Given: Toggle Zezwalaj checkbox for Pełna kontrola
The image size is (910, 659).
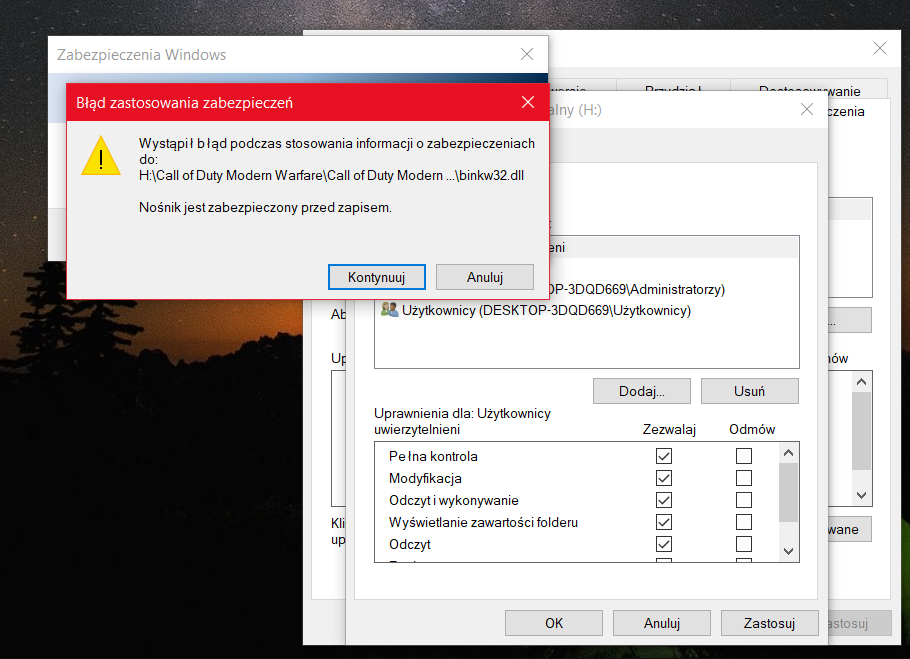Looking at the screenshot, I should point(664,456).
